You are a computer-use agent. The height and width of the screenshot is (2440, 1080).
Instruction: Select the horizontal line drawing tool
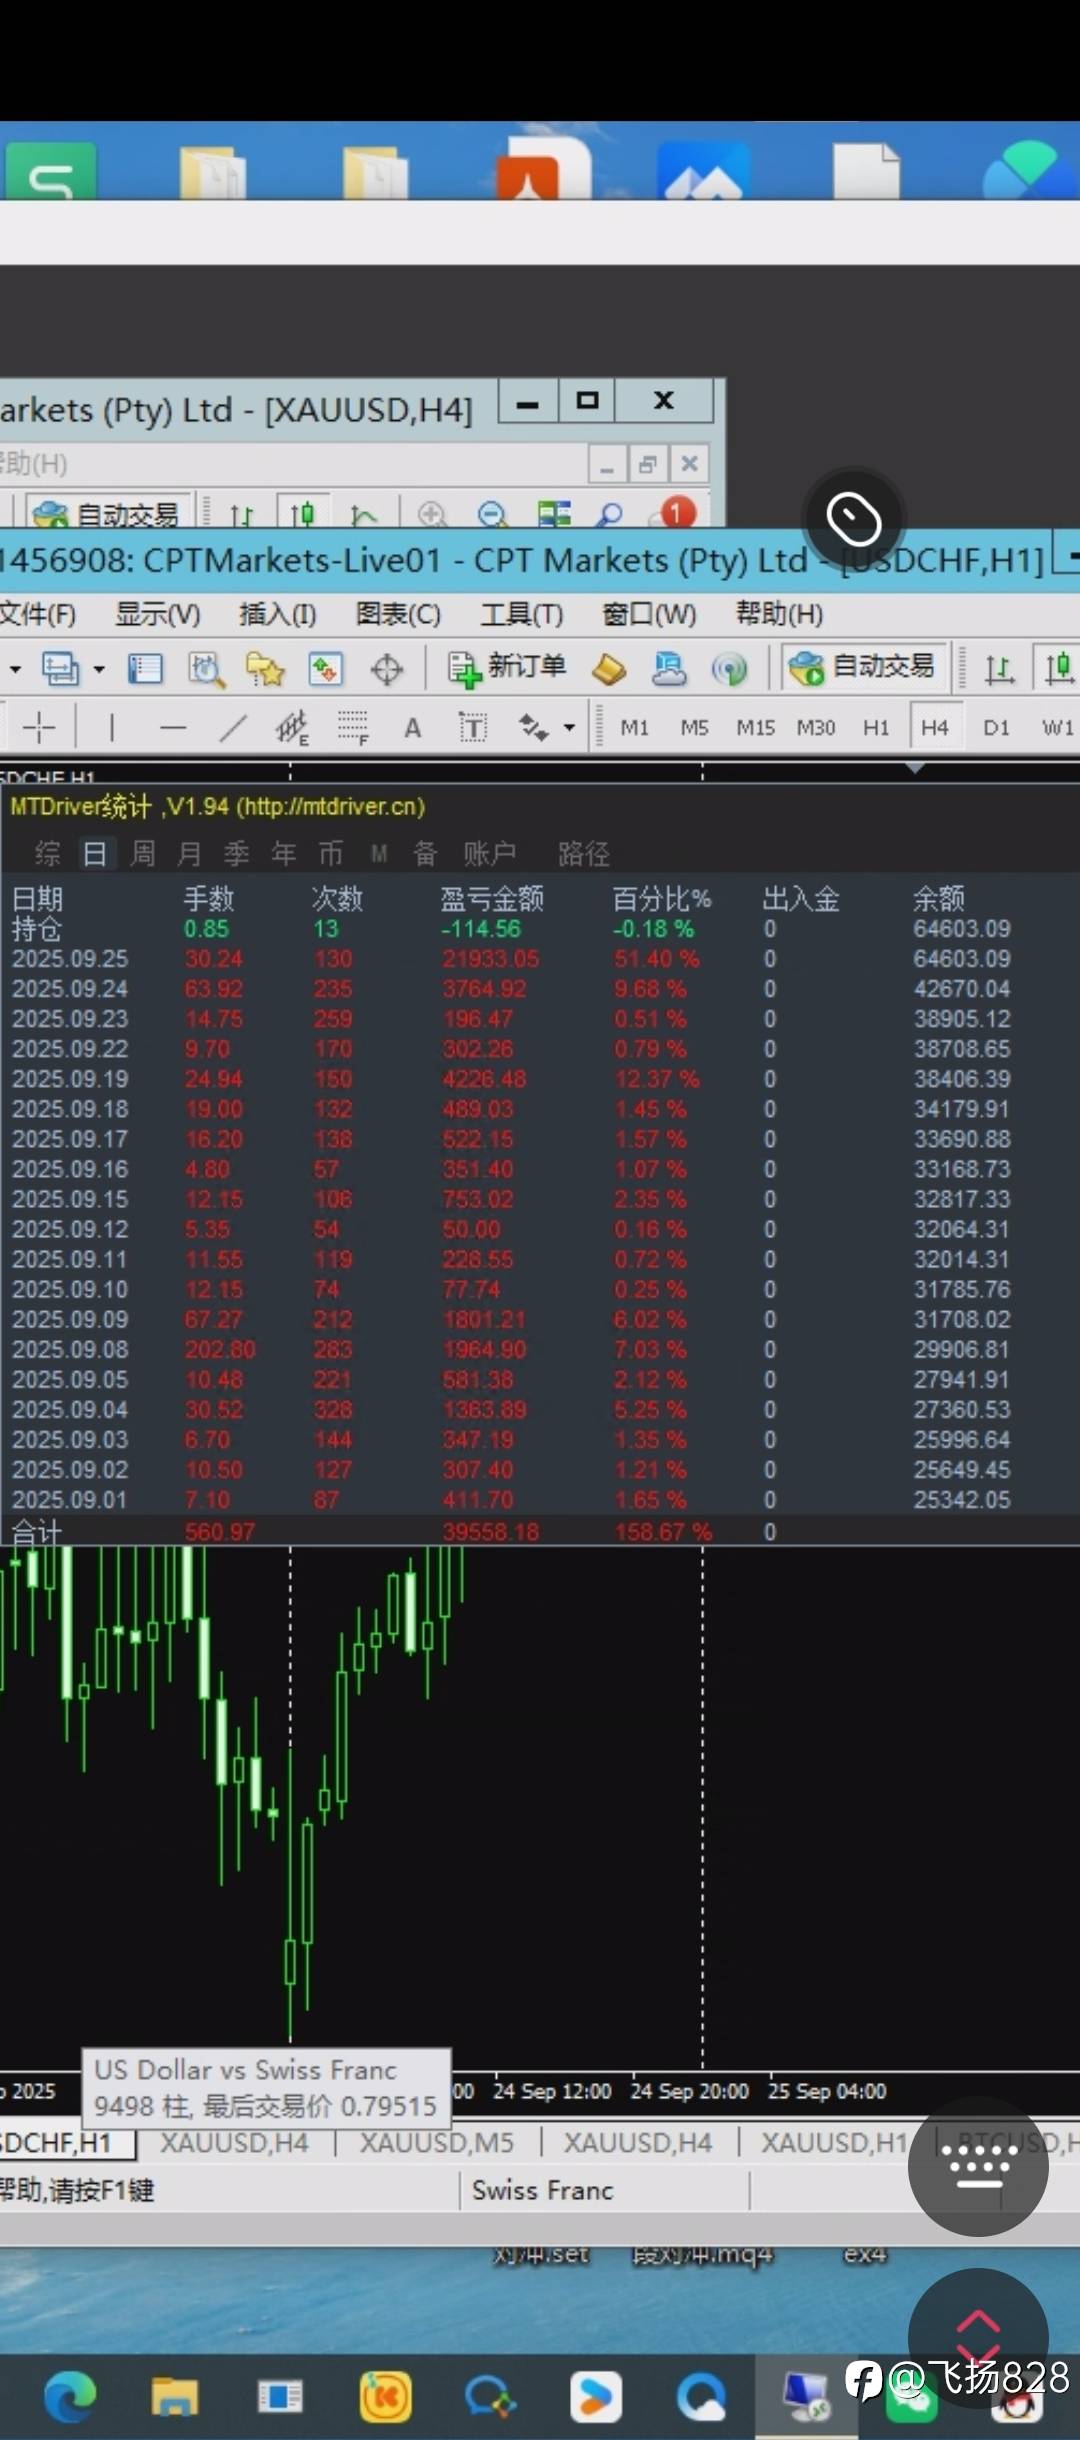[173, 727]
